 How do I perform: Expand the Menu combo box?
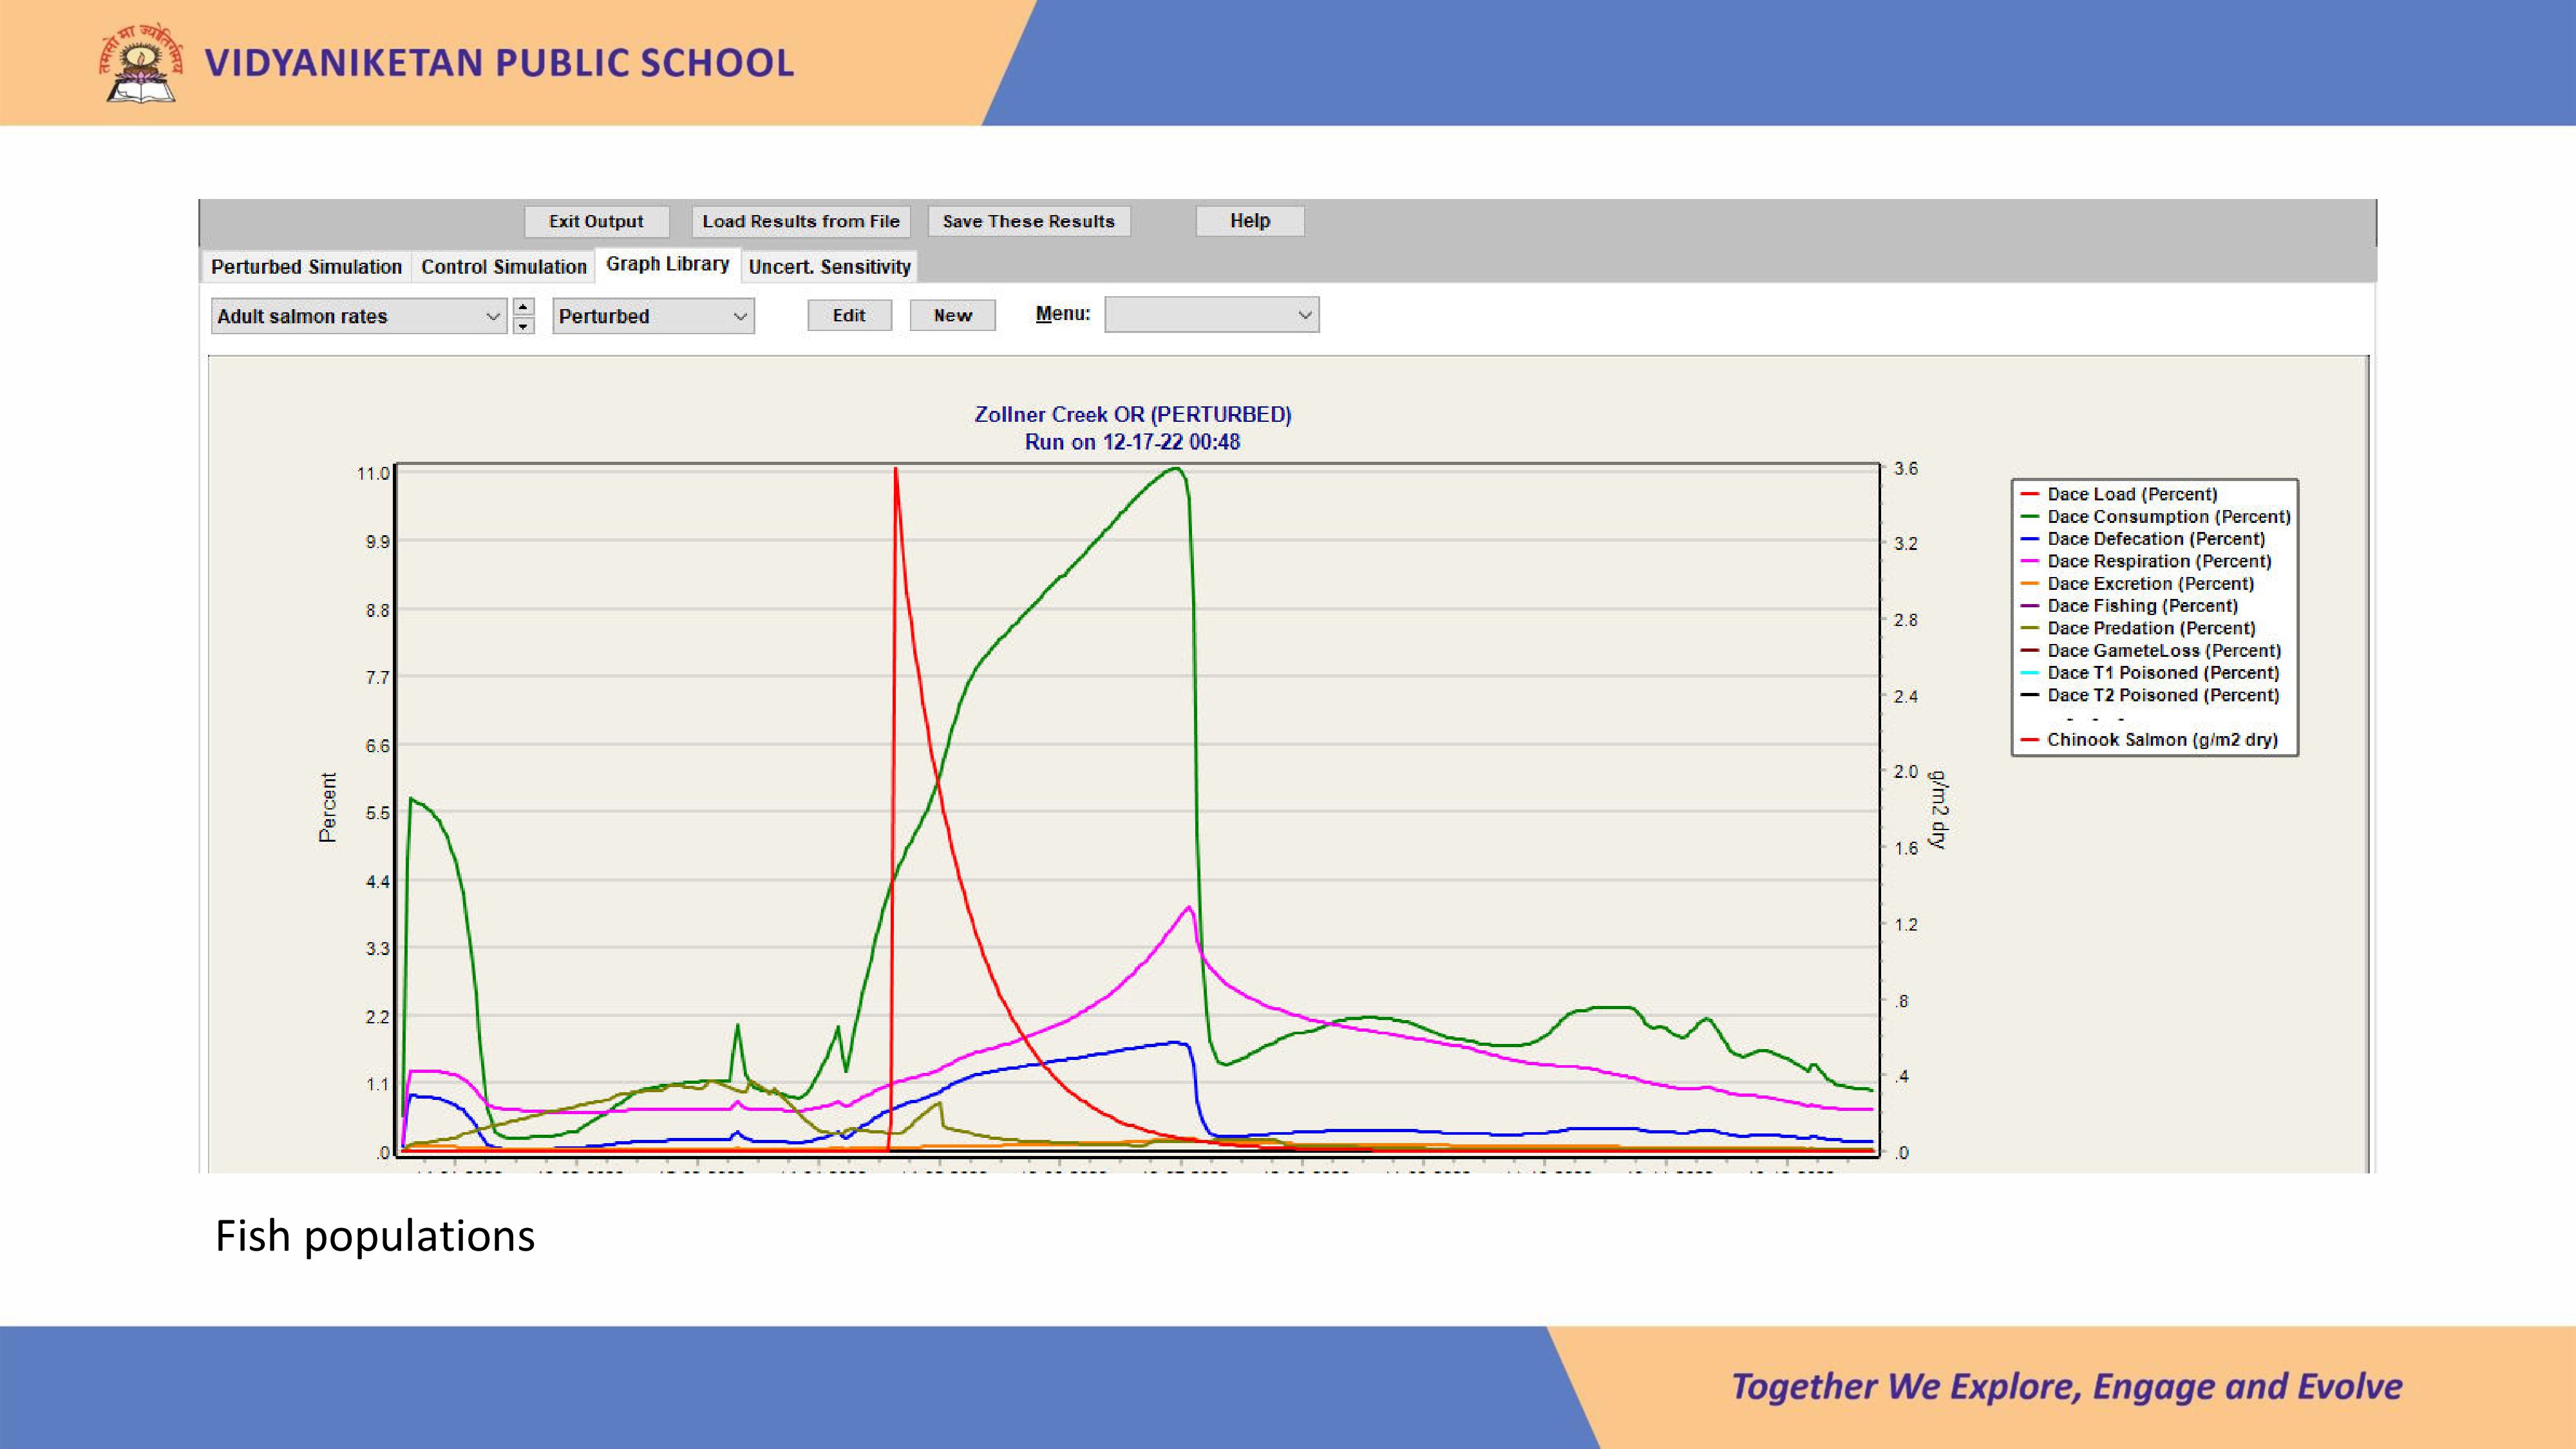(1211, 315)
